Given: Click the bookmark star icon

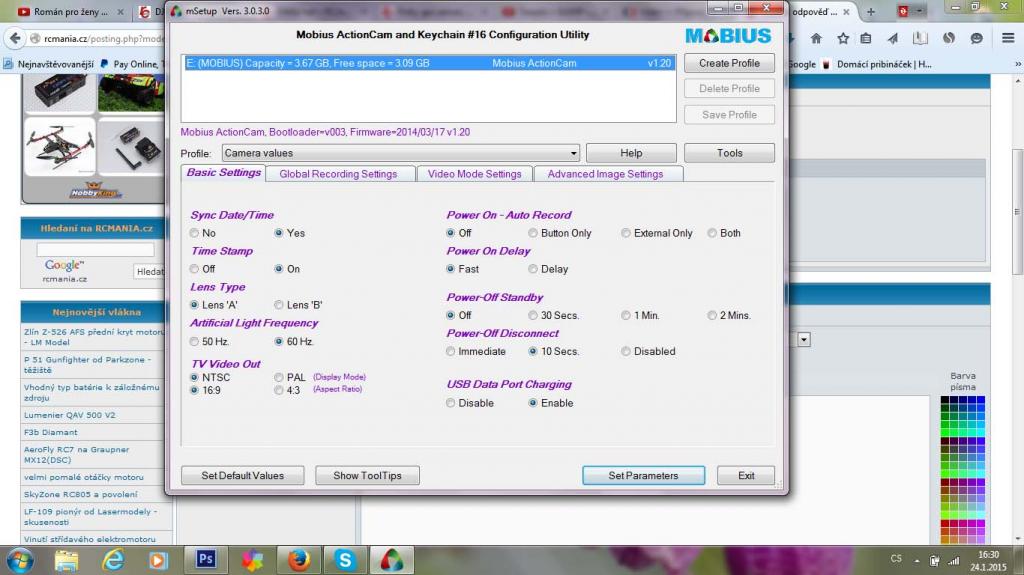Looking at the screenshot, I should coord(843,39).
